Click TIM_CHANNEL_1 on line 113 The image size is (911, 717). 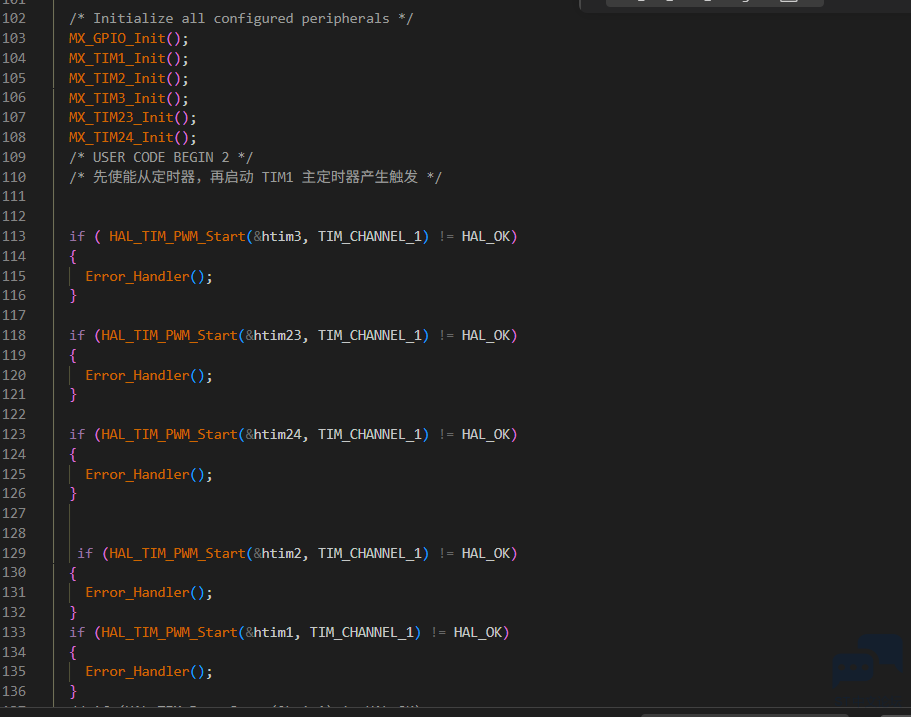pyautogui.click(x=370, y=236)
